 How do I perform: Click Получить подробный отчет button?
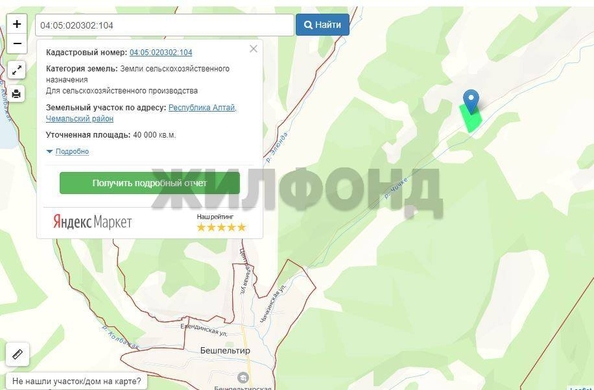pyautogui.click(x=150, y=183)
